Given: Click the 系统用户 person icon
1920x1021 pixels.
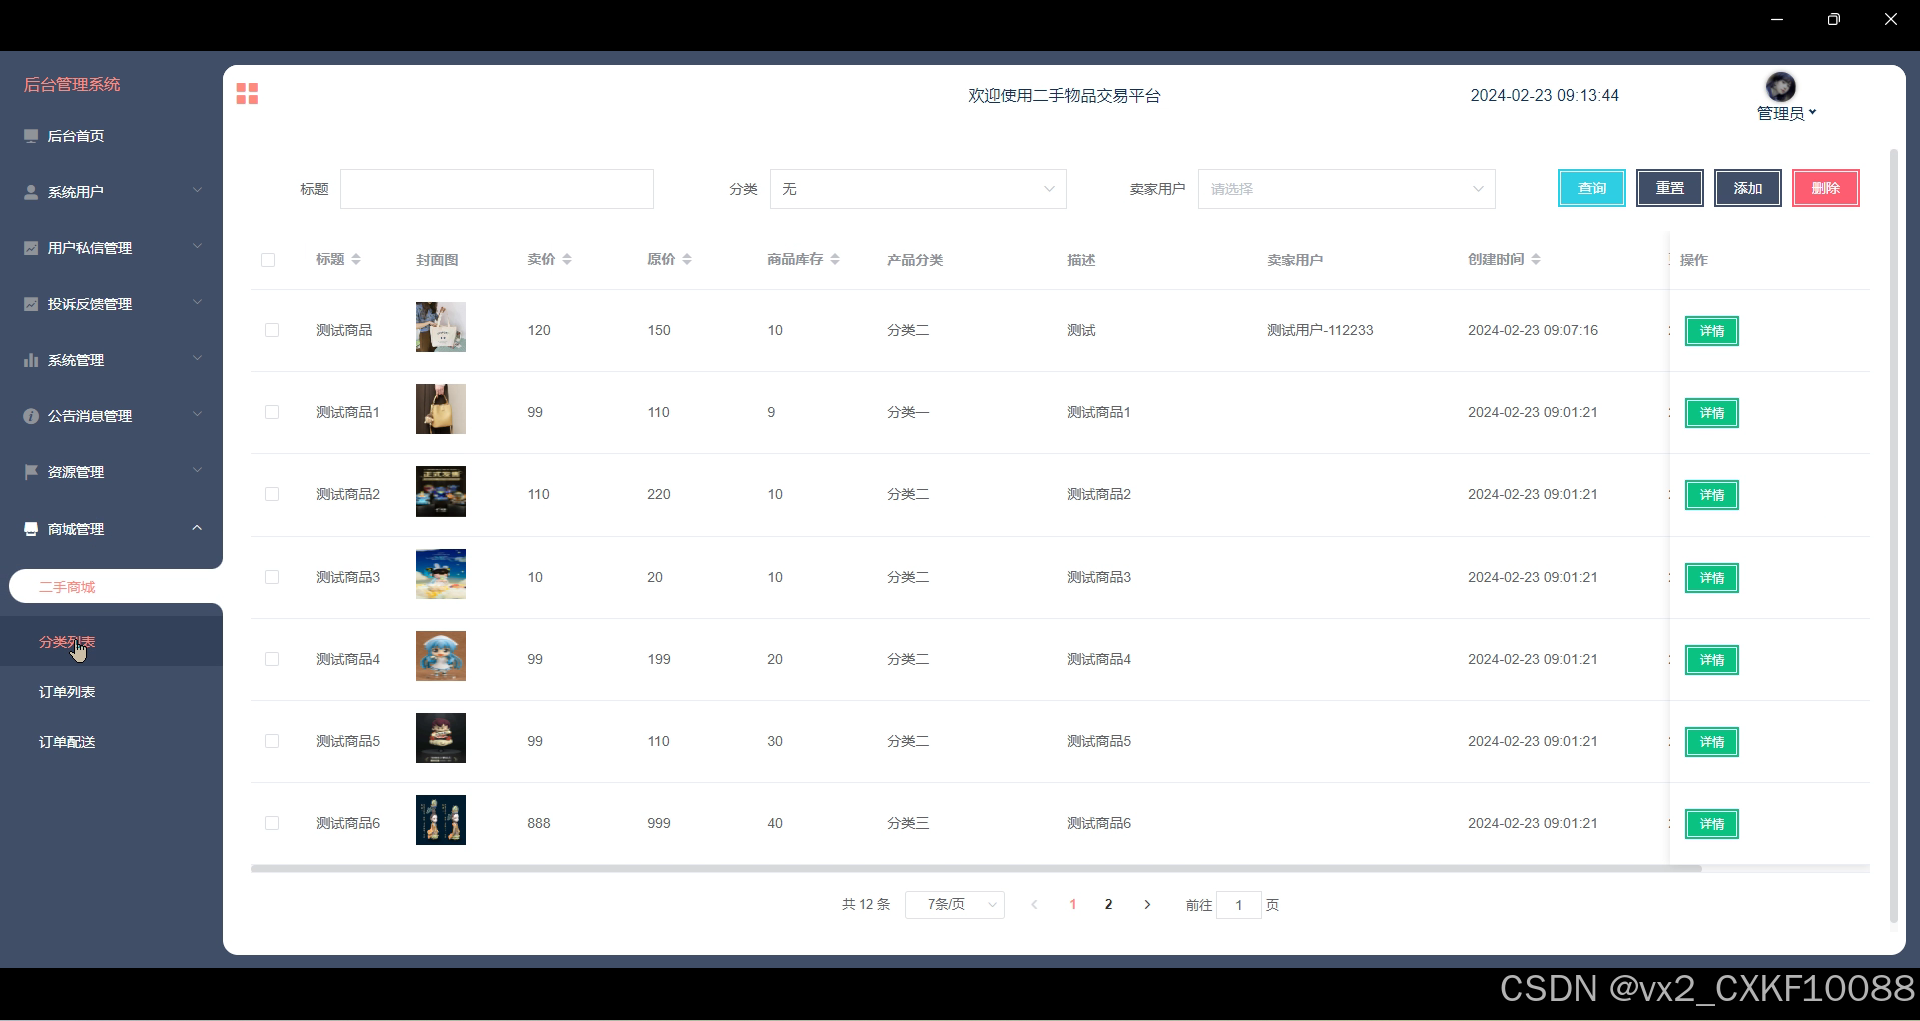Looking at the screenshot, I should tap(31, 192).
